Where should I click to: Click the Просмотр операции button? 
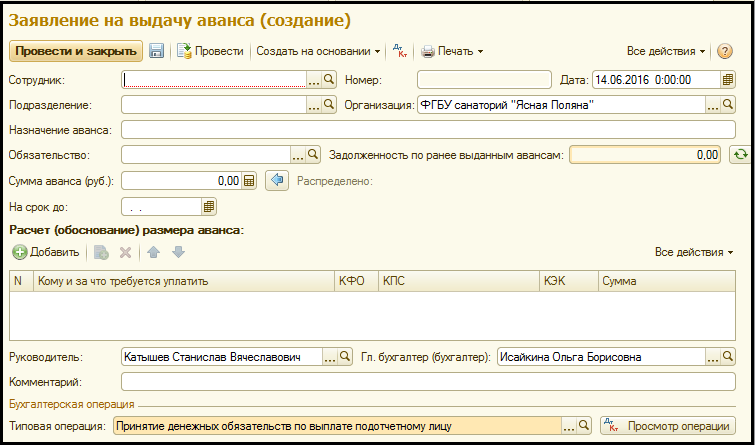667,425
